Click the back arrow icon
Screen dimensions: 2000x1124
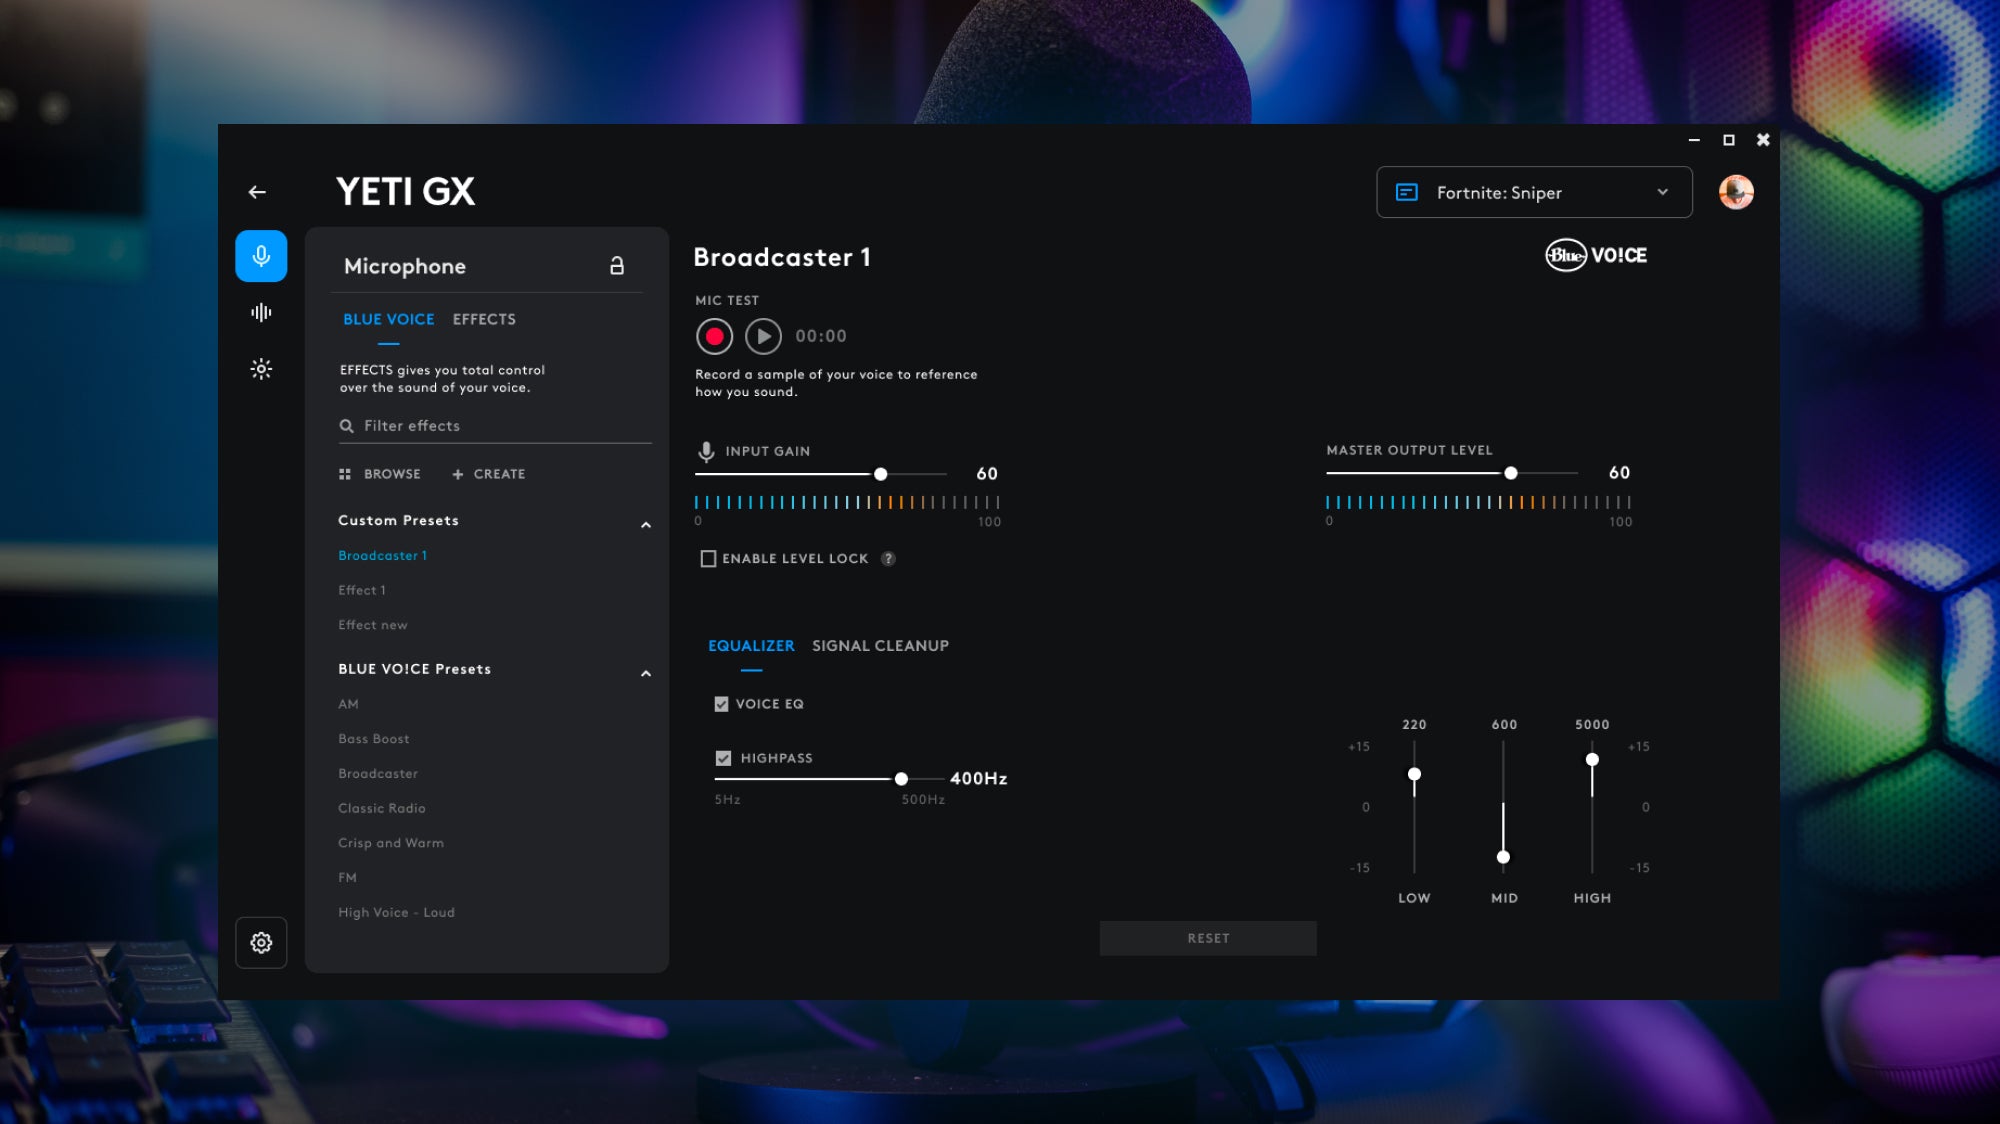tap(257, 192)
